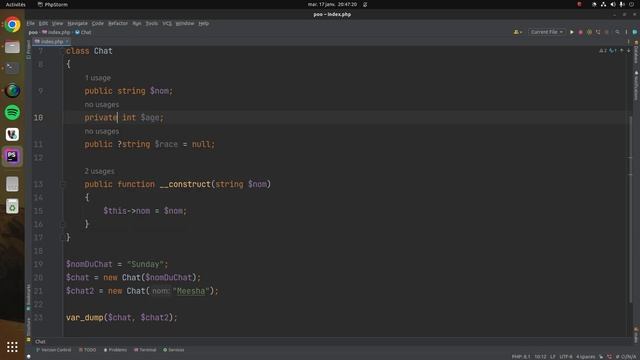The width and height of the screenshot is (640, 360).
Task: Open the Refactor menu
Action: point(118,23)
